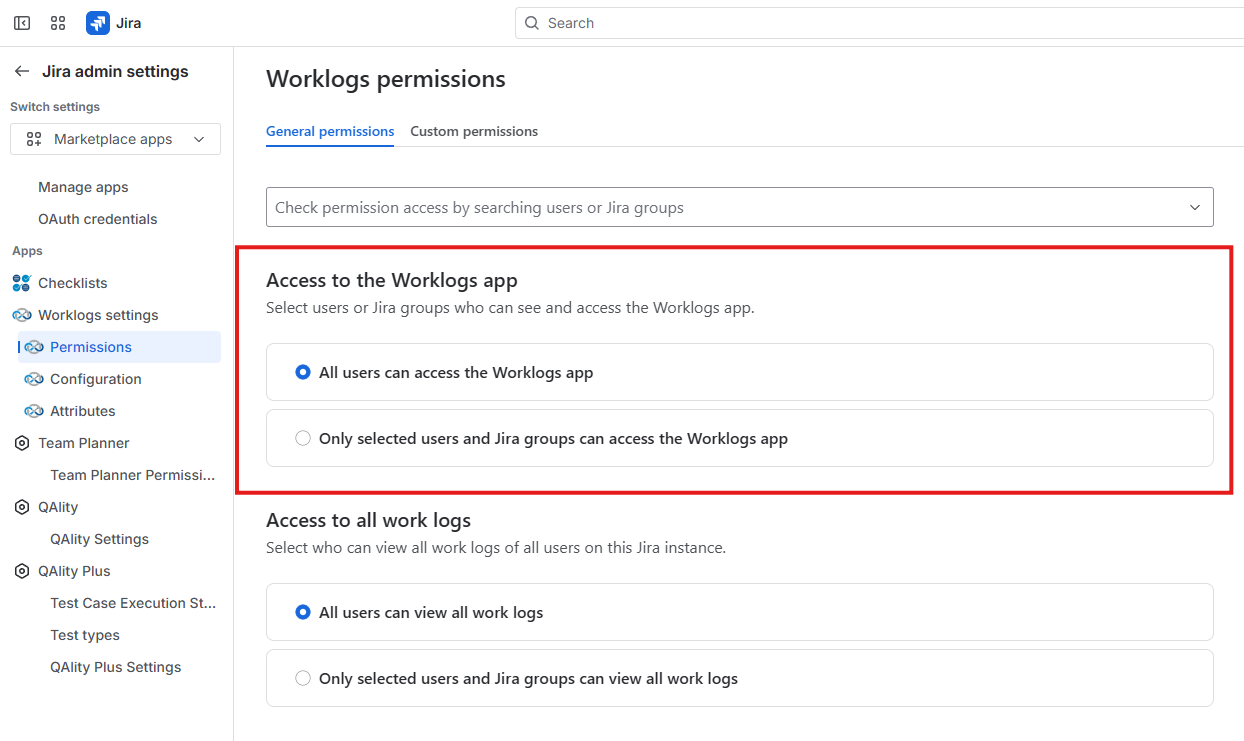
Task: Focus the top Search field
Action: pos(879,23)
